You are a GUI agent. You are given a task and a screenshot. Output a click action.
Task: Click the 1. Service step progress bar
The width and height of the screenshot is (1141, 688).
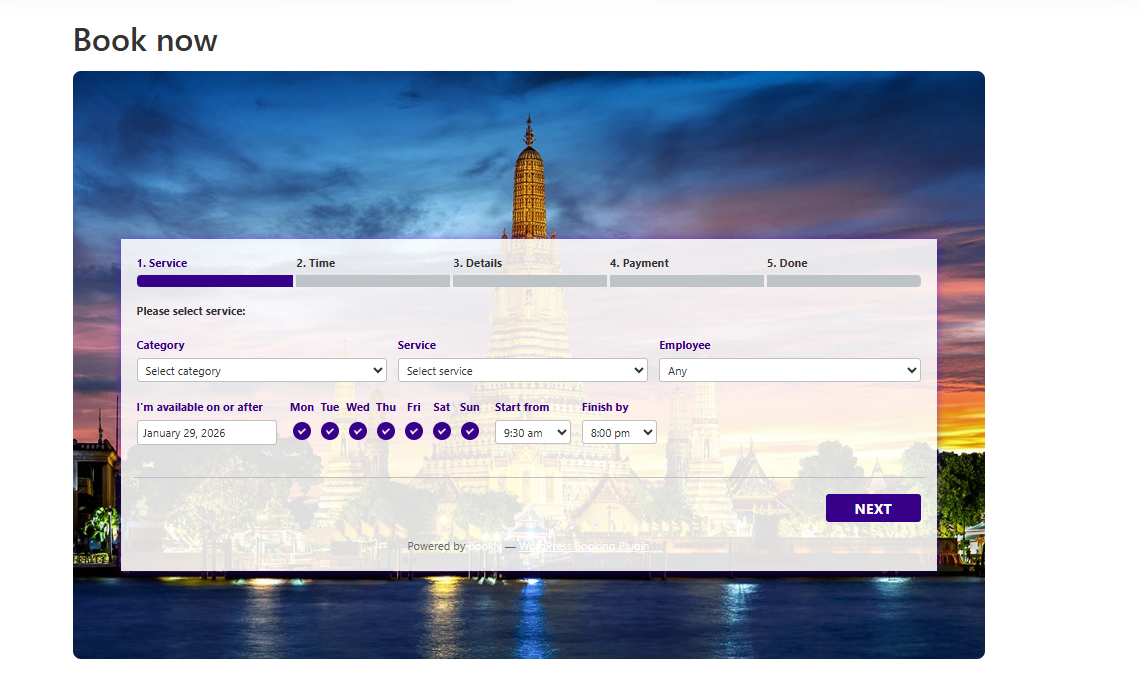pos(215,281)
